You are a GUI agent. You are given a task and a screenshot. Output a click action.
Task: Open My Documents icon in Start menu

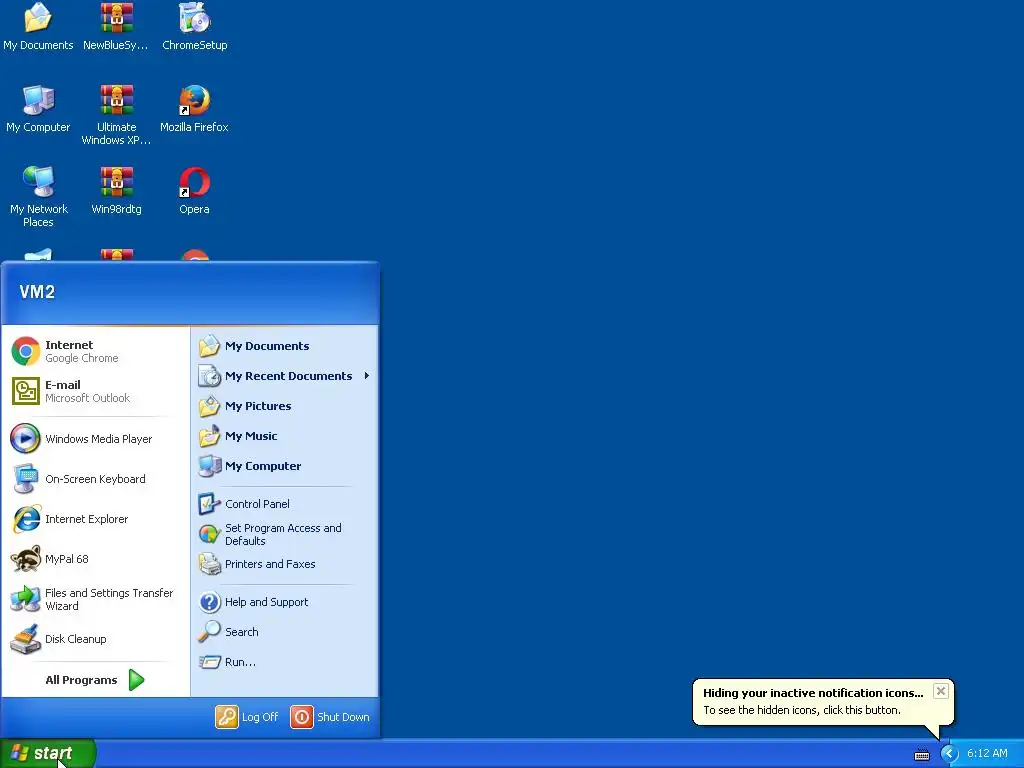(x=210, y=345)
